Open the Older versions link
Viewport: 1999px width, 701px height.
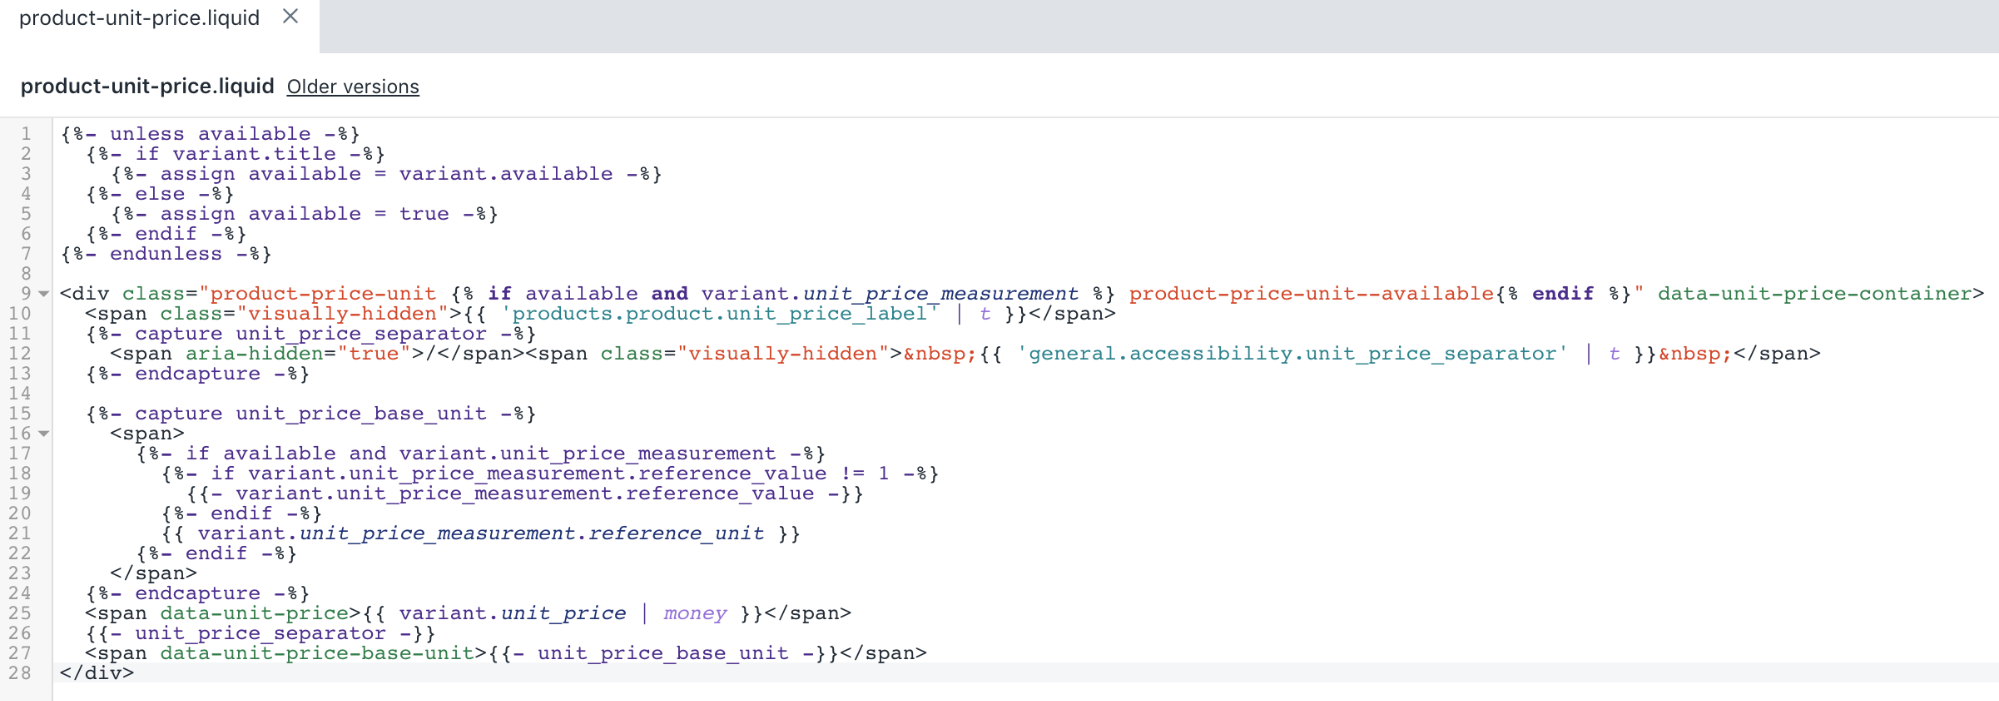(x=352, y=87)
